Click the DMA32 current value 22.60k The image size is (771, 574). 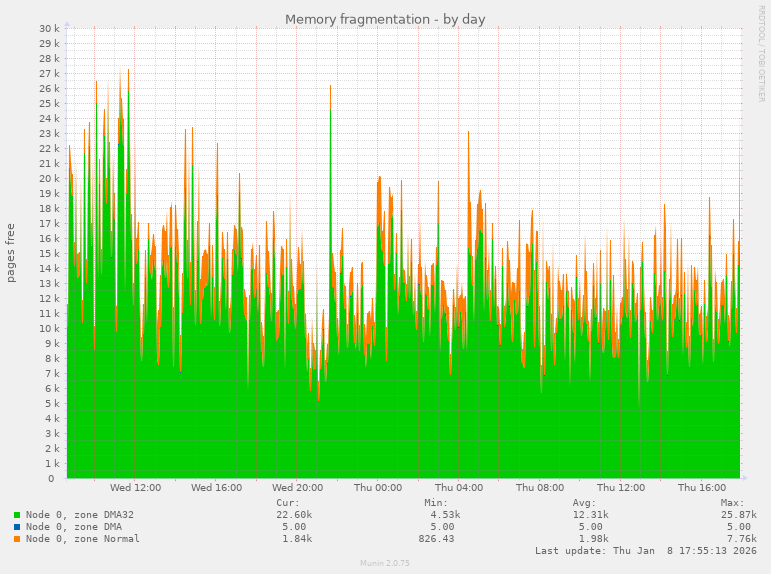[x=294, y=515]
